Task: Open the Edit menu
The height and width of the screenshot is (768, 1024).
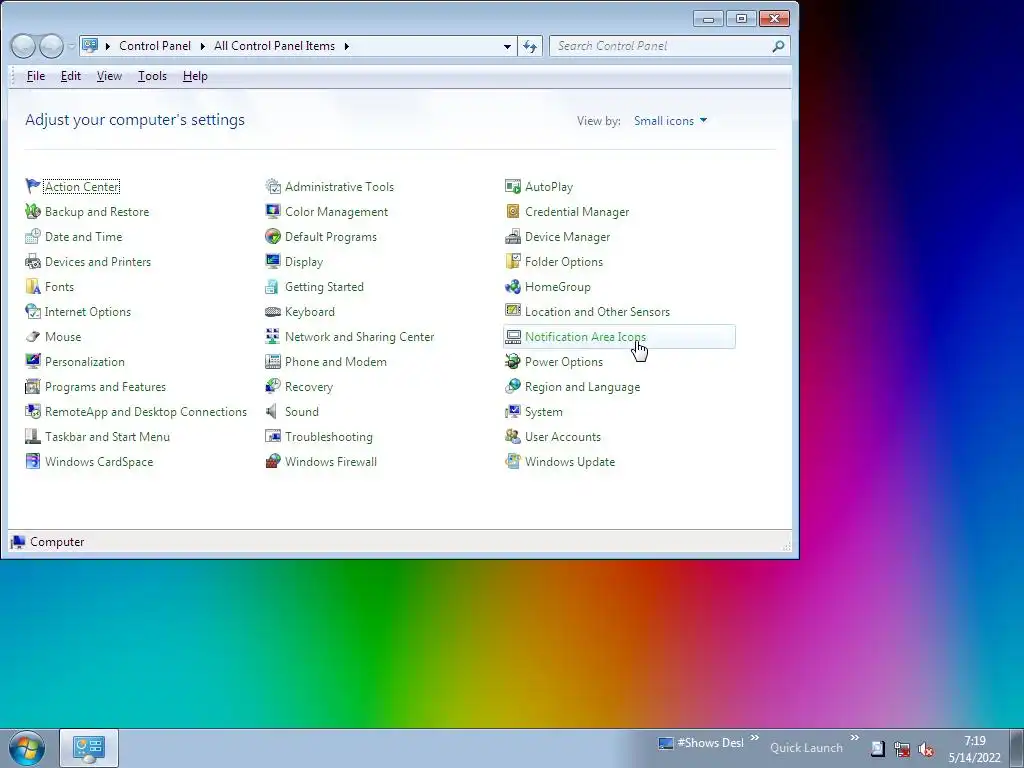Action: pos(71,76)
